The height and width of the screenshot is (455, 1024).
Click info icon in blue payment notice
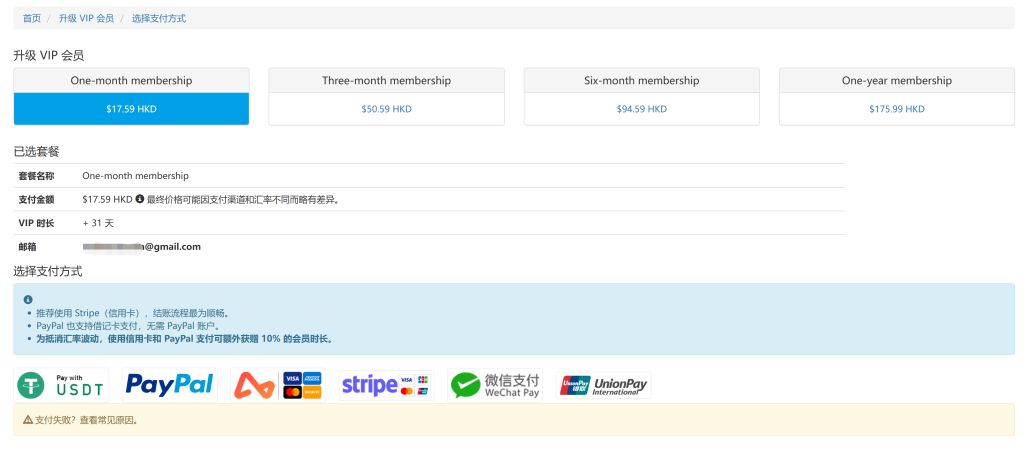[x=28, y=300]
